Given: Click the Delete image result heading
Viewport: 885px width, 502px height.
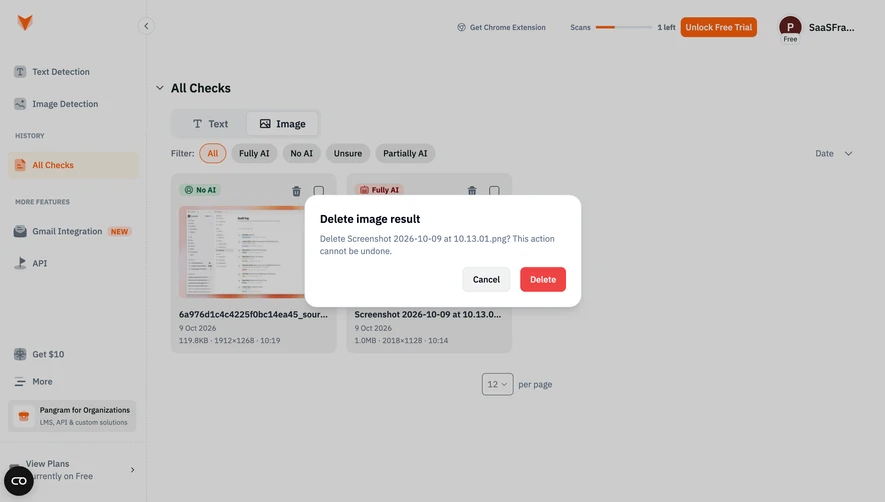Looking at the screenshot, I should (370, 219).
